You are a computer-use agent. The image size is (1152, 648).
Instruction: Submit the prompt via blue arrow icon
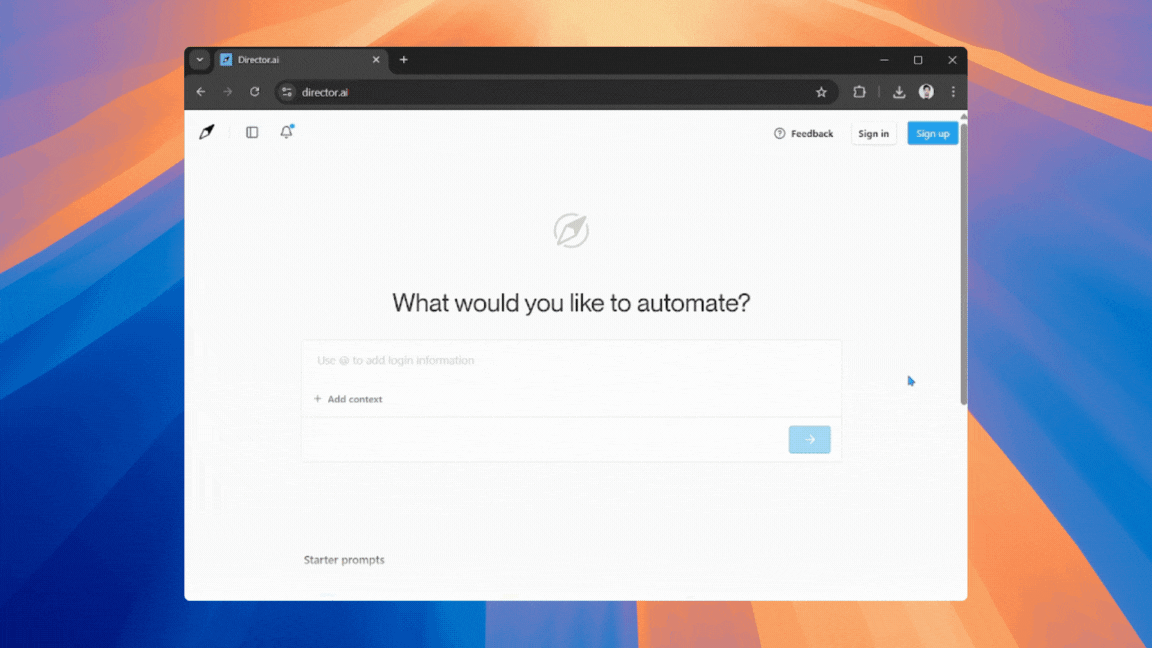[809, 439]
